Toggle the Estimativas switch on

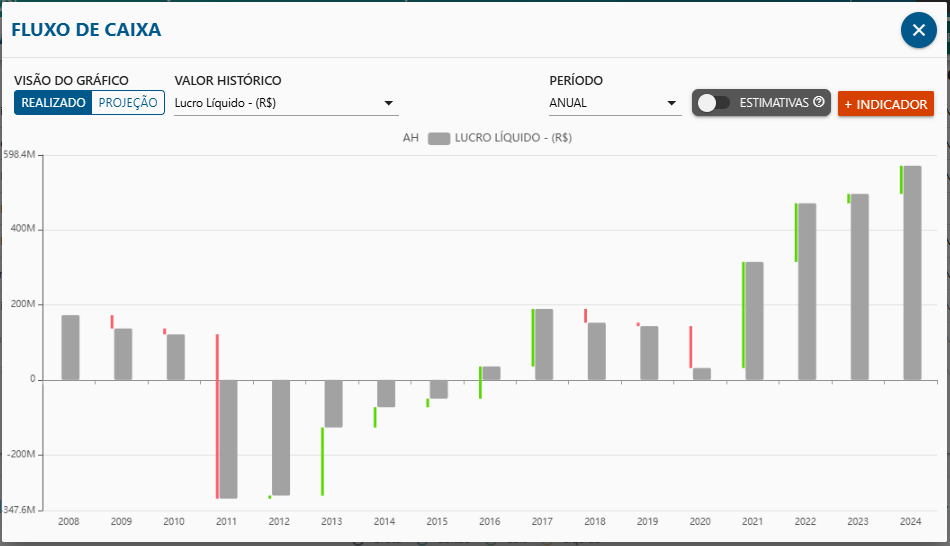click(714, 103)
